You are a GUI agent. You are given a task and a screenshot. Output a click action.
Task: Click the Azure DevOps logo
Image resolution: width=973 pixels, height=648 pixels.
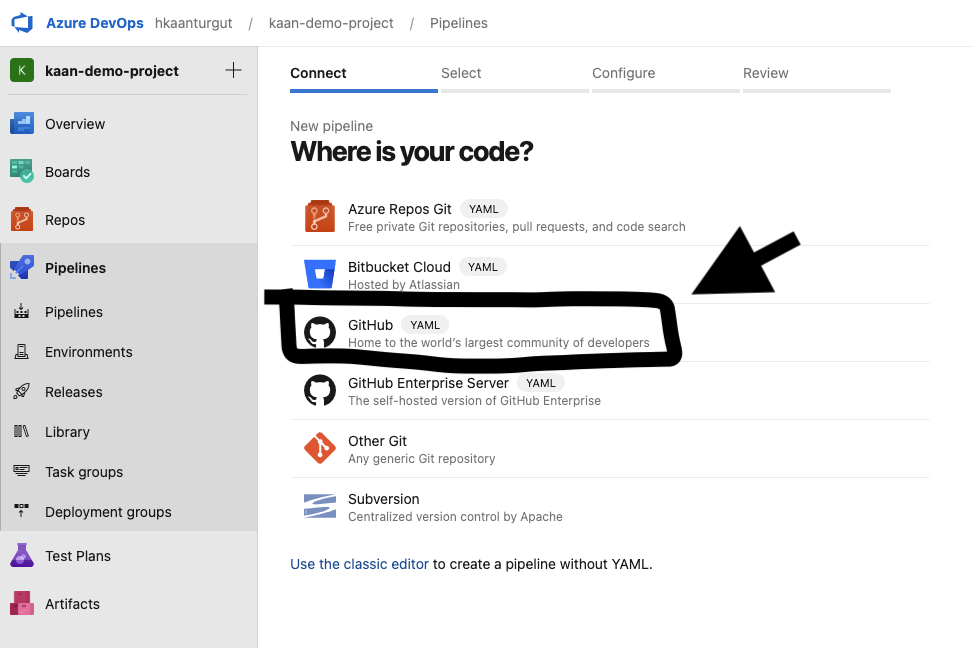21,22
